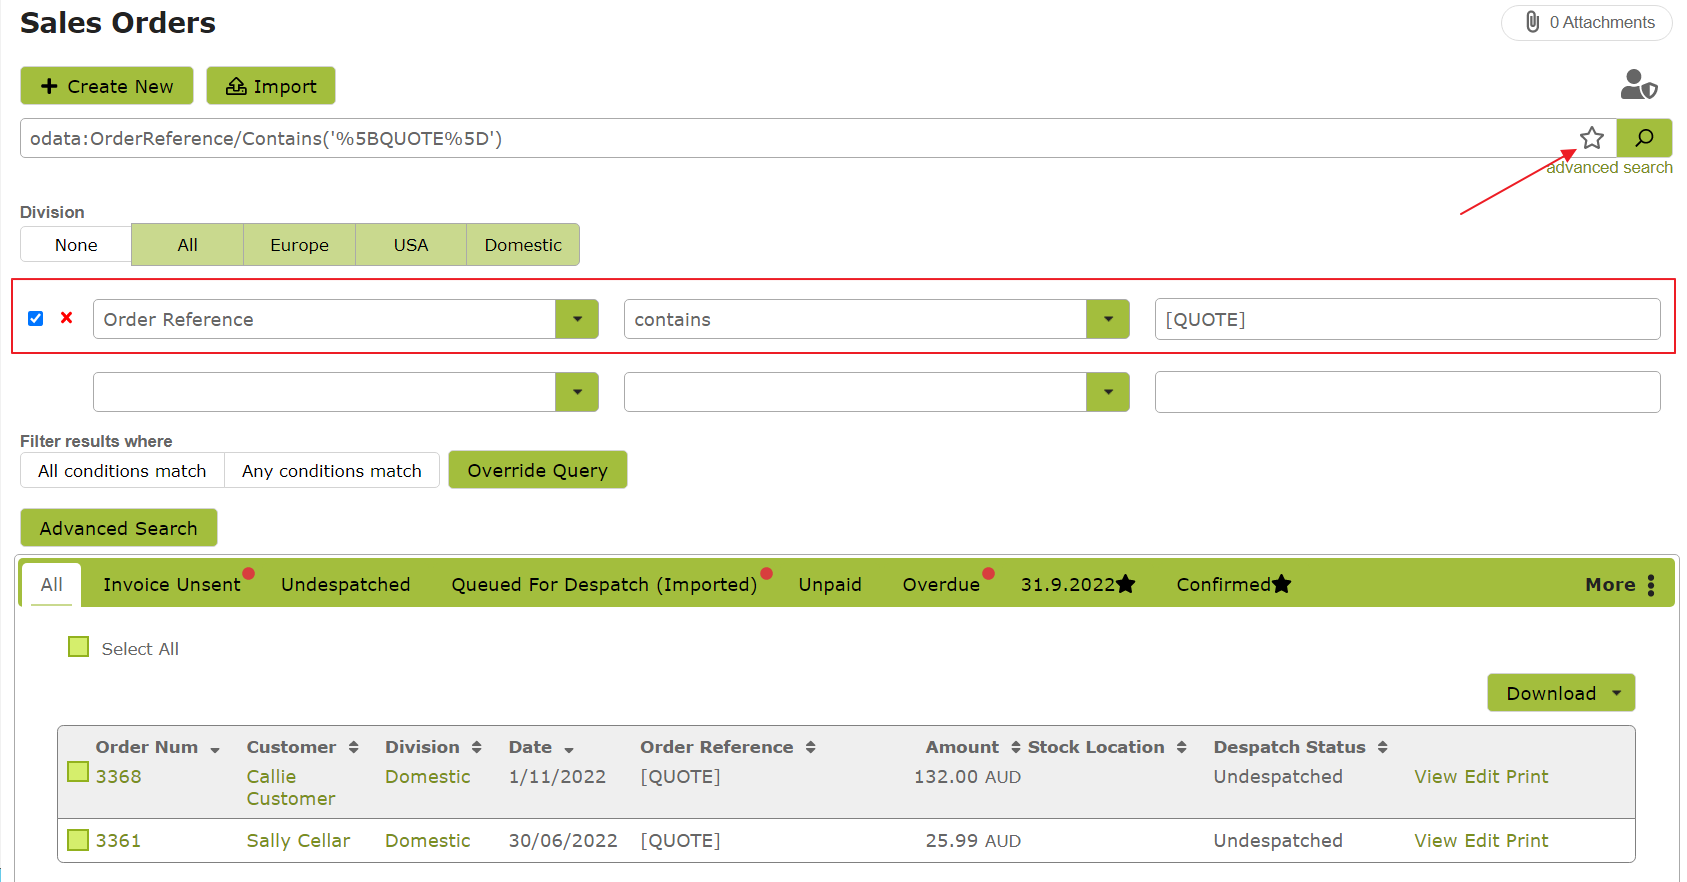This screenshot has height=882, width=1687.
Task: Open the user permissions shield icon
Action: [x=1639, y=85]
